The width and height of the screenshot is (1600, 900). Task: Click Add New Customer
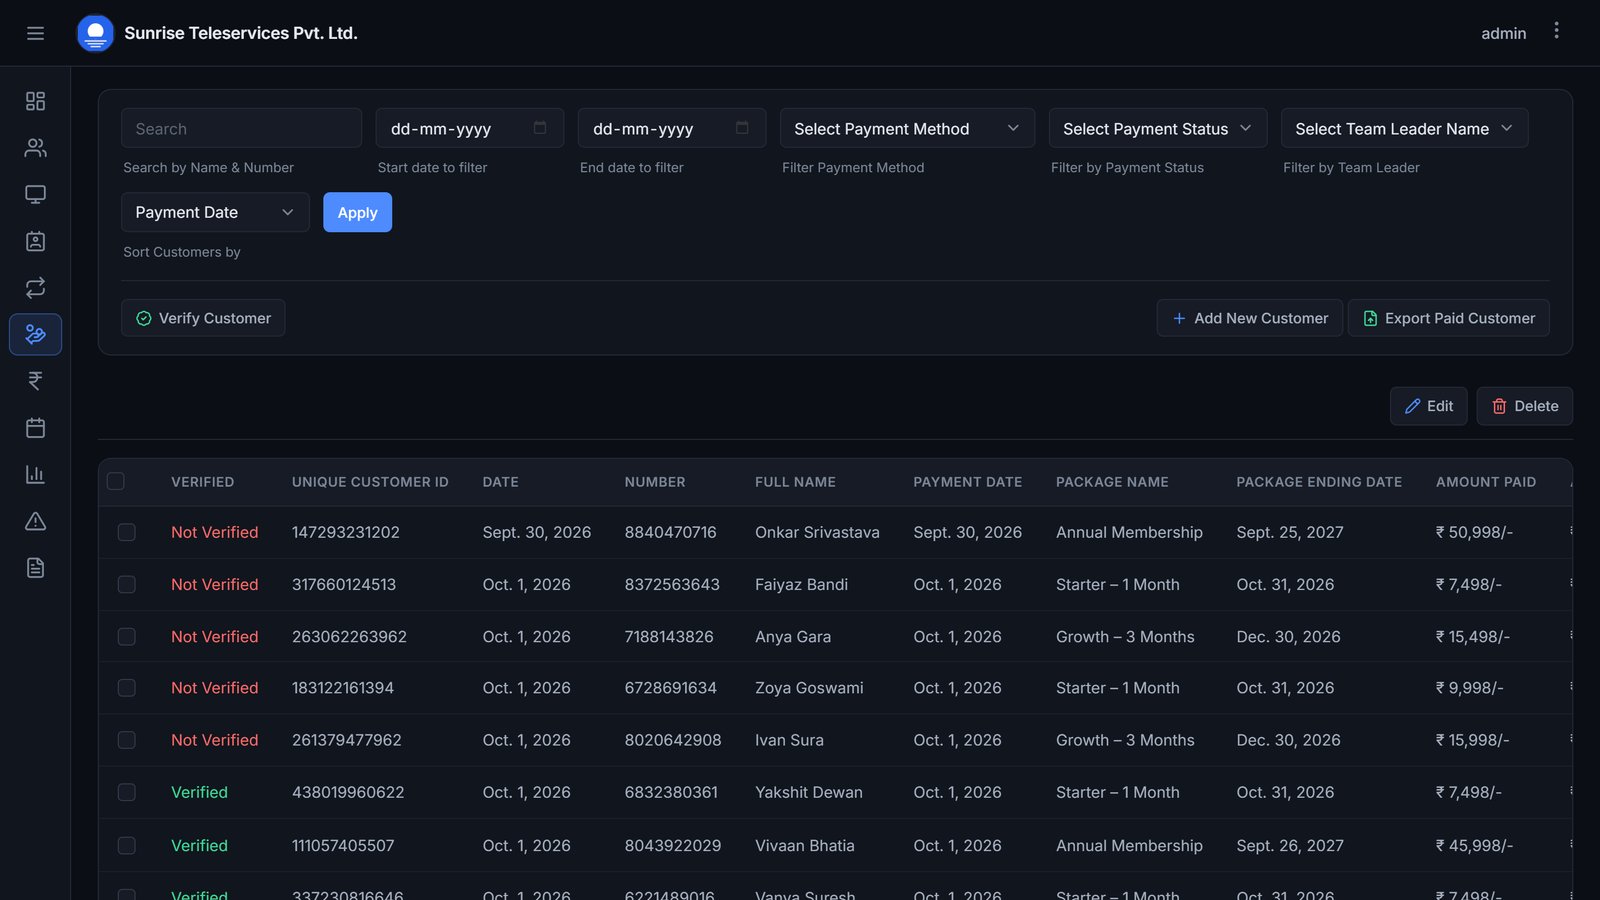coord(1249,318)
